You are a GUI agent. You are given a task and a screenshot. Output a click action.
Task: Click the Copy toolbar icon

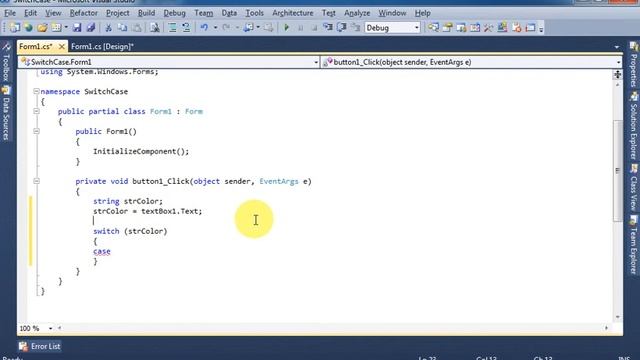tap(122, 28)
